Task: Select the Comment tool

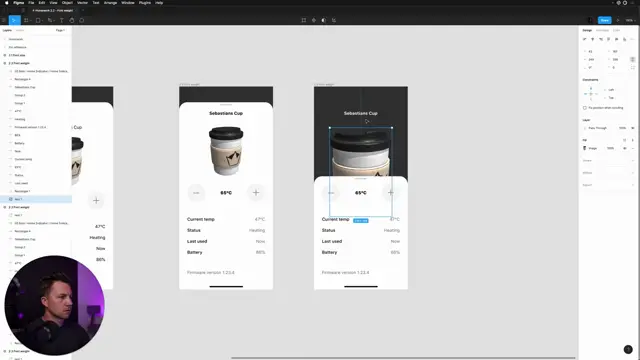Action: tap(82, 20)
